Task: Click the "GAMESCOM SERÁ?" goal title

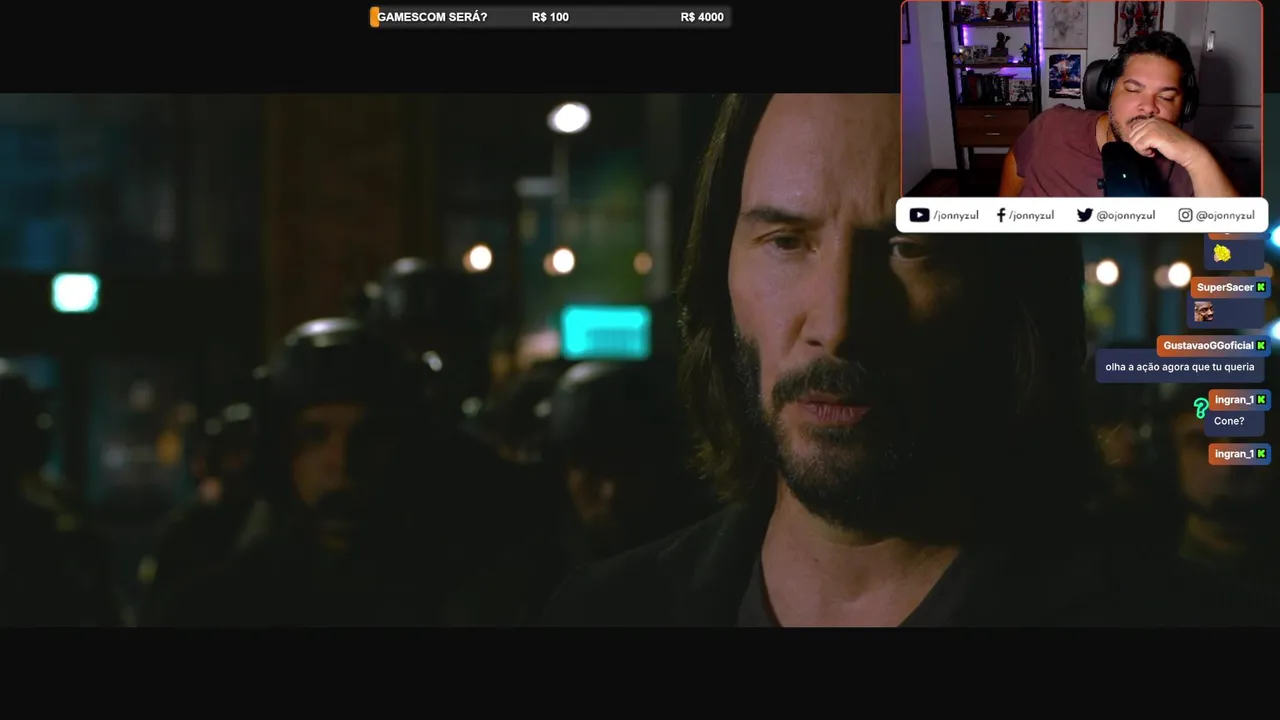Action: (432, 17)
